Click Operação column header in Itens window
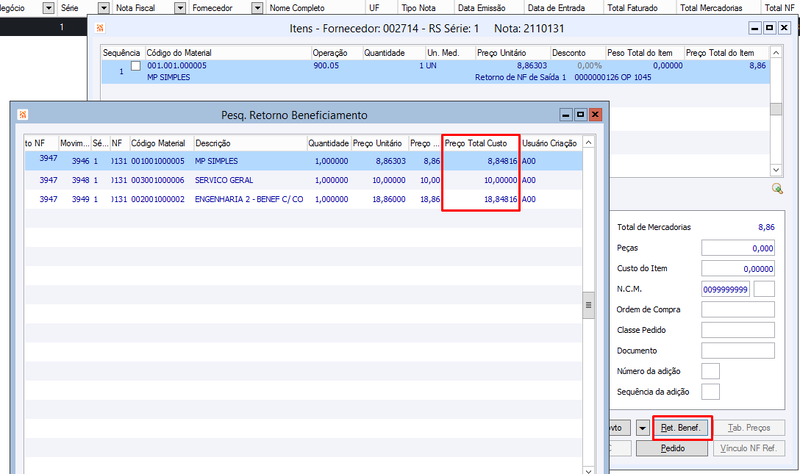The image size is (800, 474). coord(337,53)
